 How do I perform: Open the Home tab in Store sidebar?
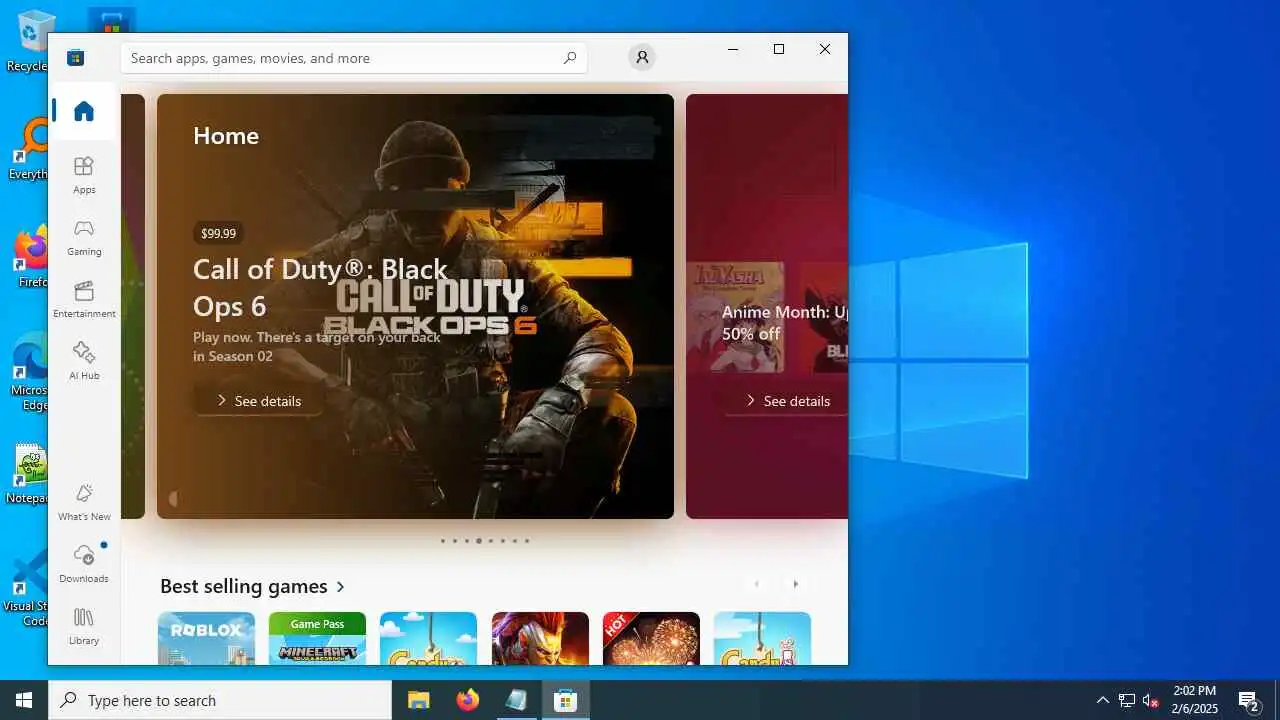pyautogui.click(x=84, y=111)
